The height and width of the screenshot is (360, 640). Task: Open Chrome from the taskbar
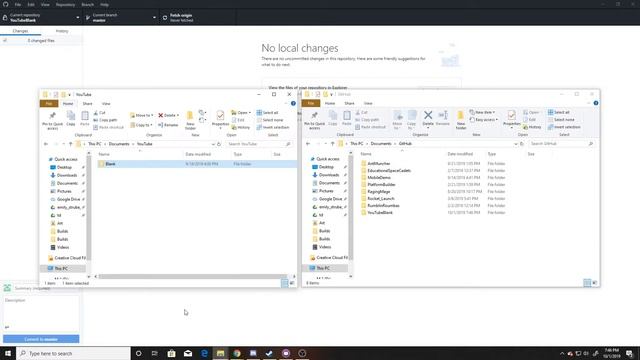point(237,353)
